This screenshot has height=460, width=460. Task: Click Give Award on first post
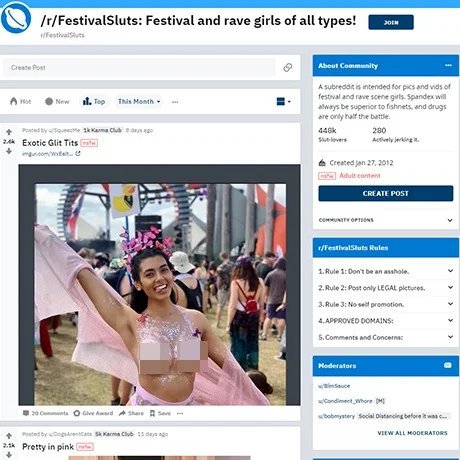click(93, 413)
